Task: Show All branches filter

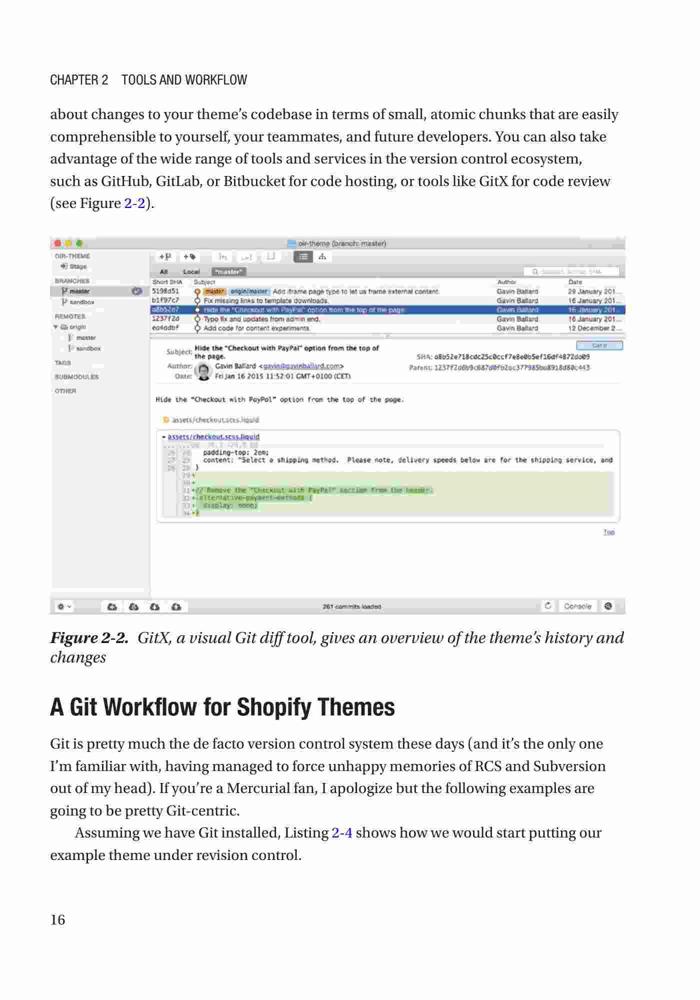Action: [x=164, y=272]
